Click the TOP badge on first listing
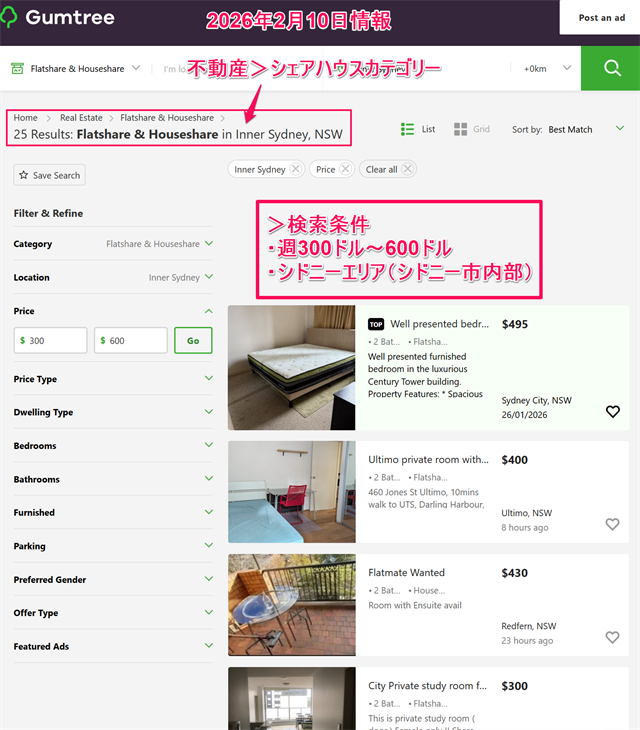 point(376,324)
